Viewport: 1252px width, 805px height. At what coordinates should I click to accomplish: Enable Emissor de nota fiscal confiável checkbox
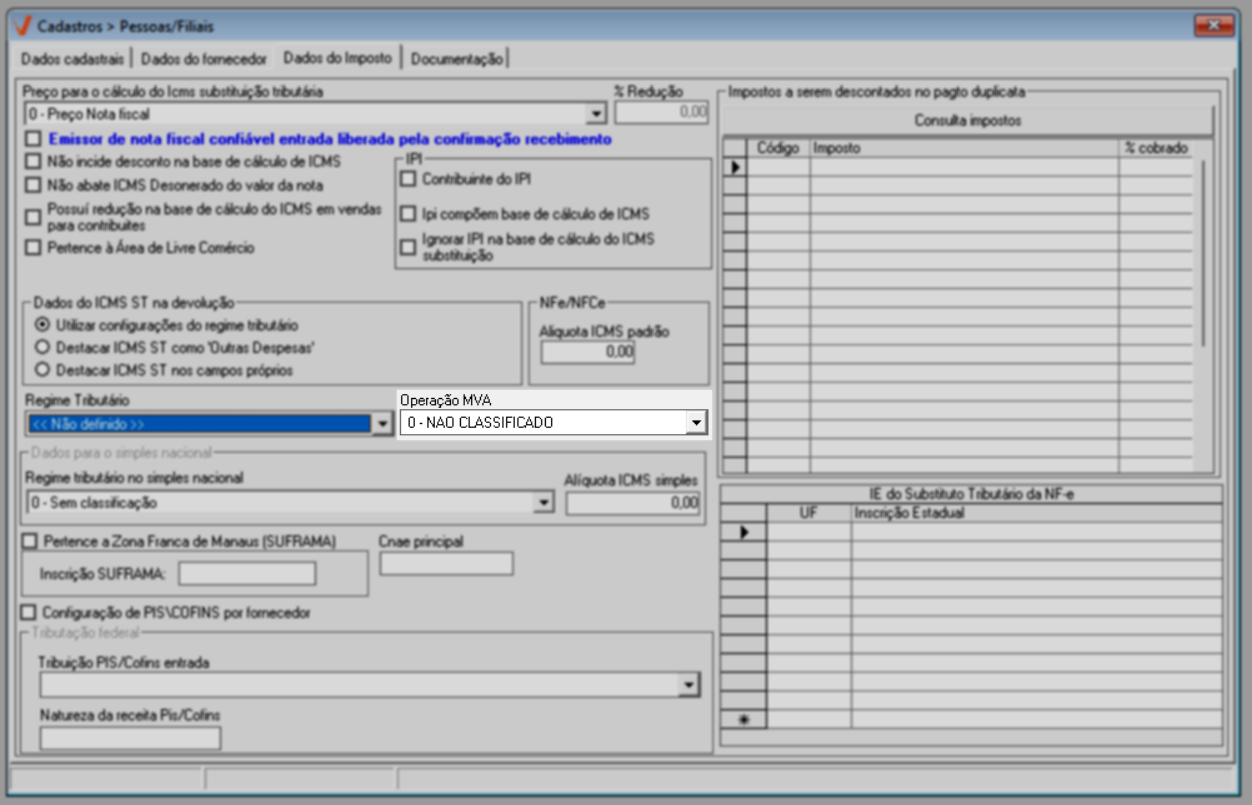click(x=34, y=139)
